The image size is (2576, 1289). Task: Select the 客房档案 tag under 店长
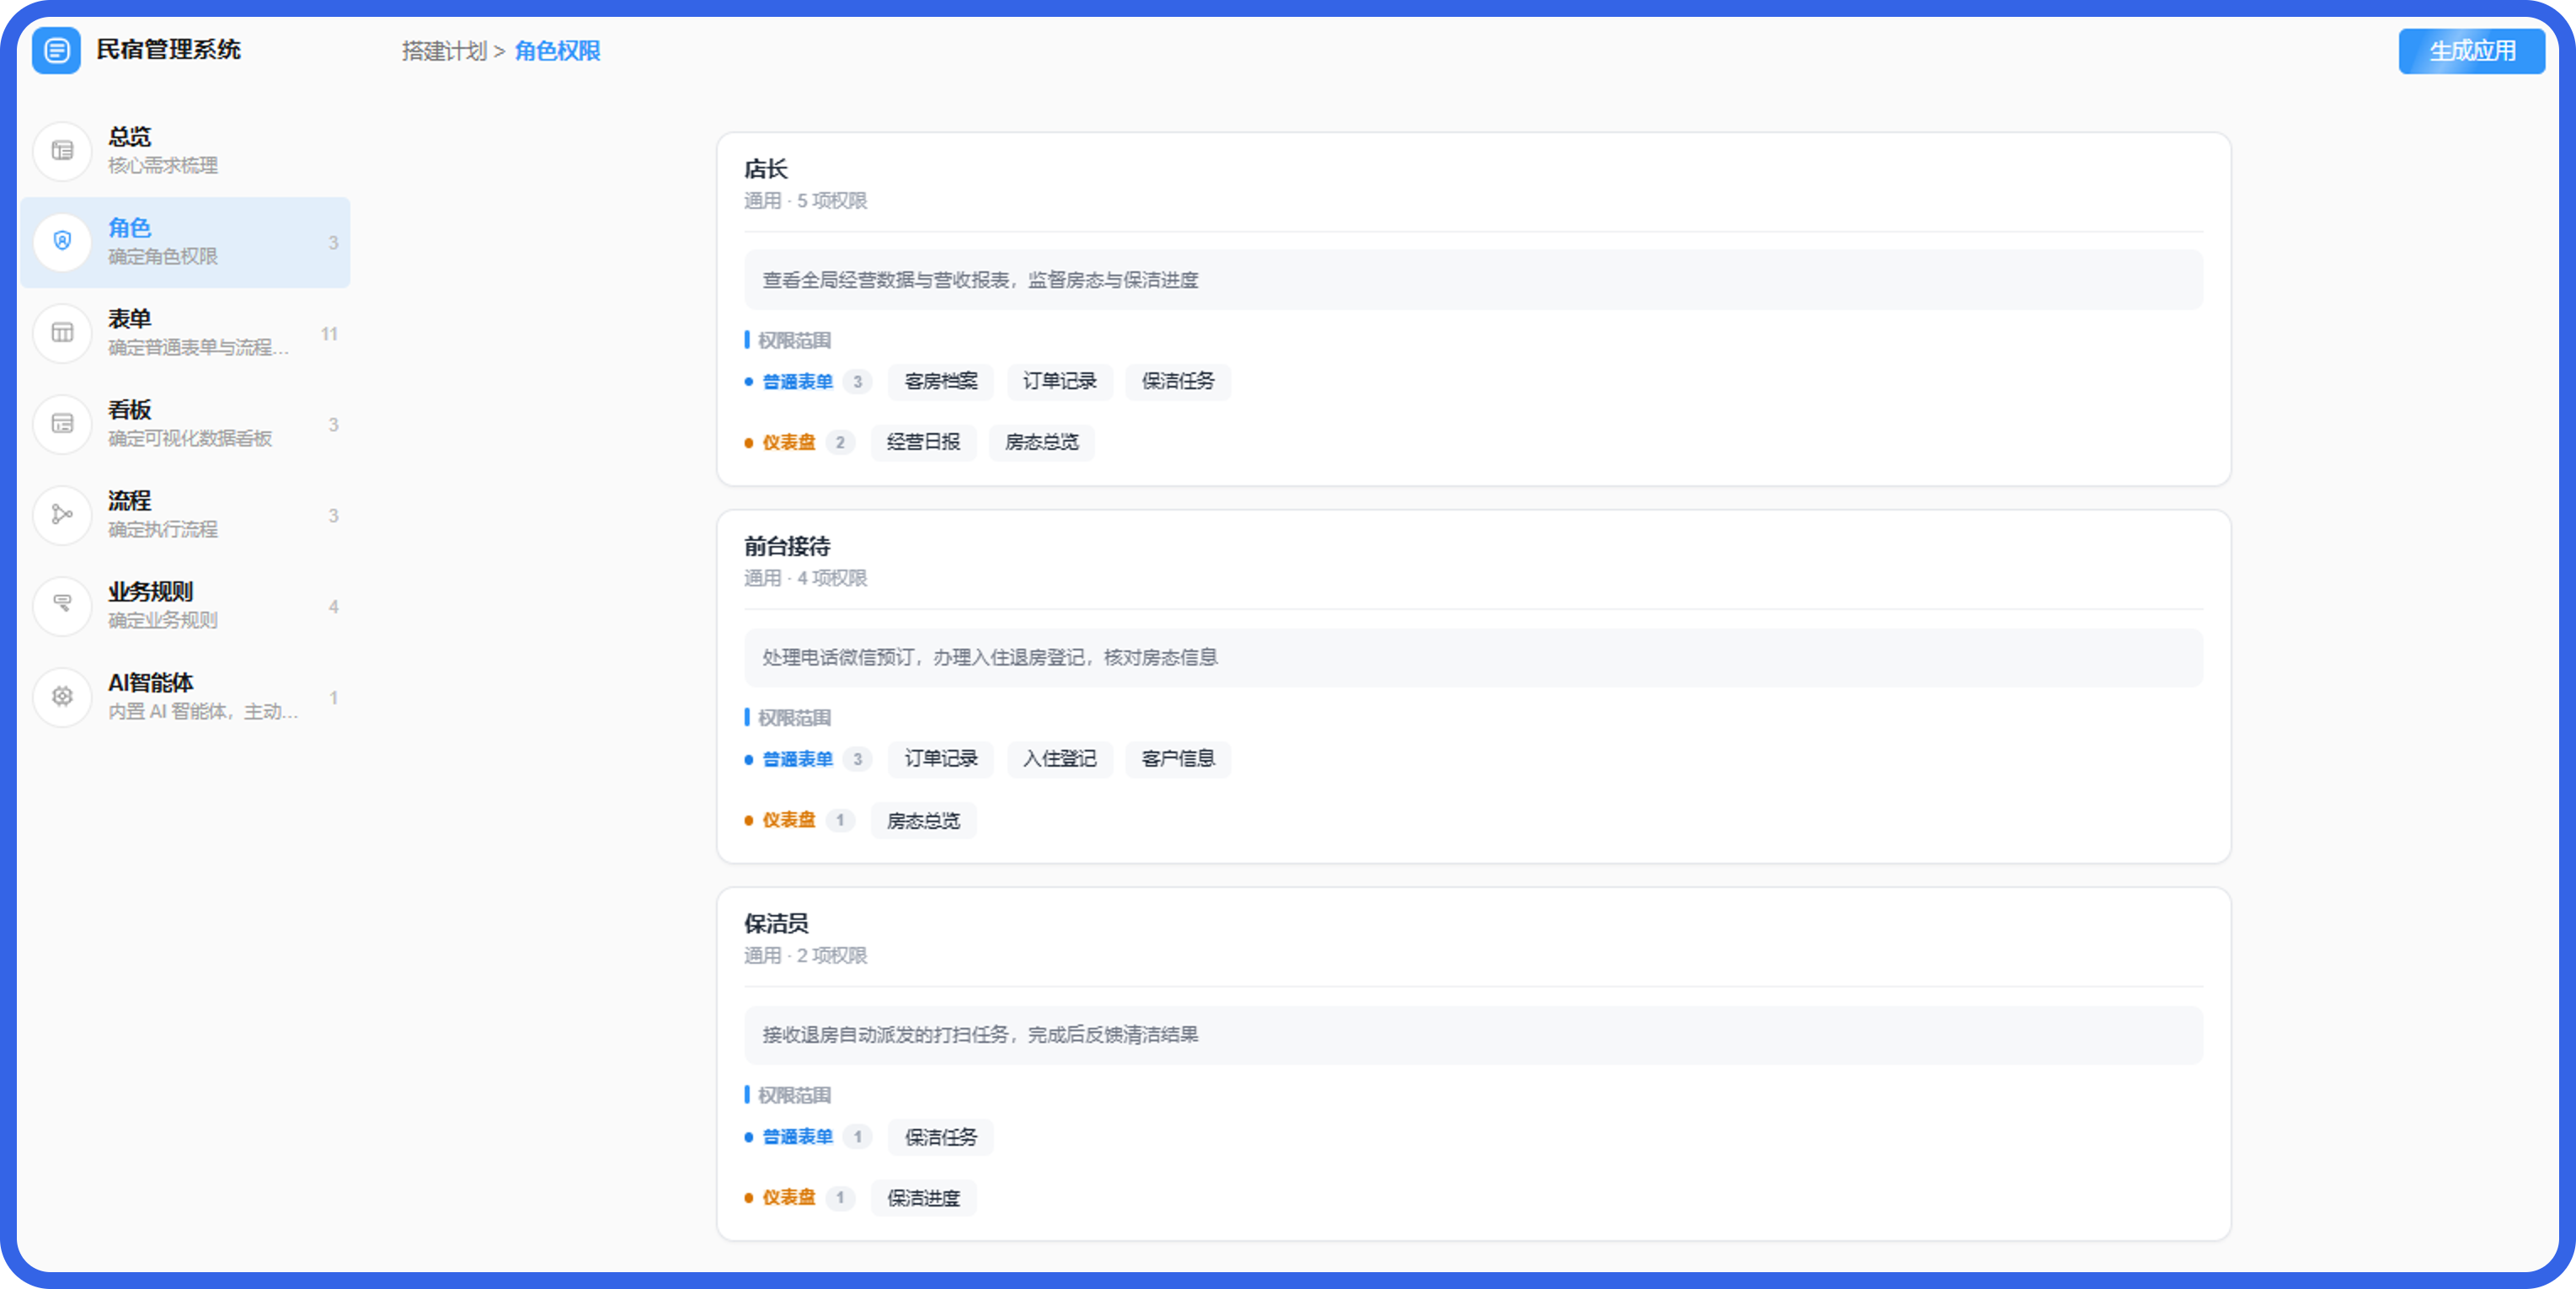[940, 382]
